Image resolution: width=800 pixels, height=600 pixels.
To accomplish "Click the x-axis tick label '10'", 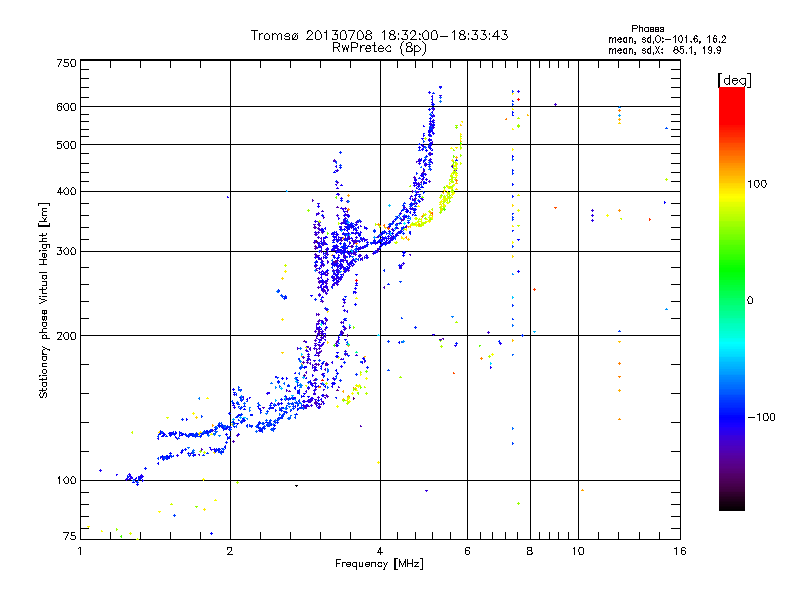I will point(578,551).
